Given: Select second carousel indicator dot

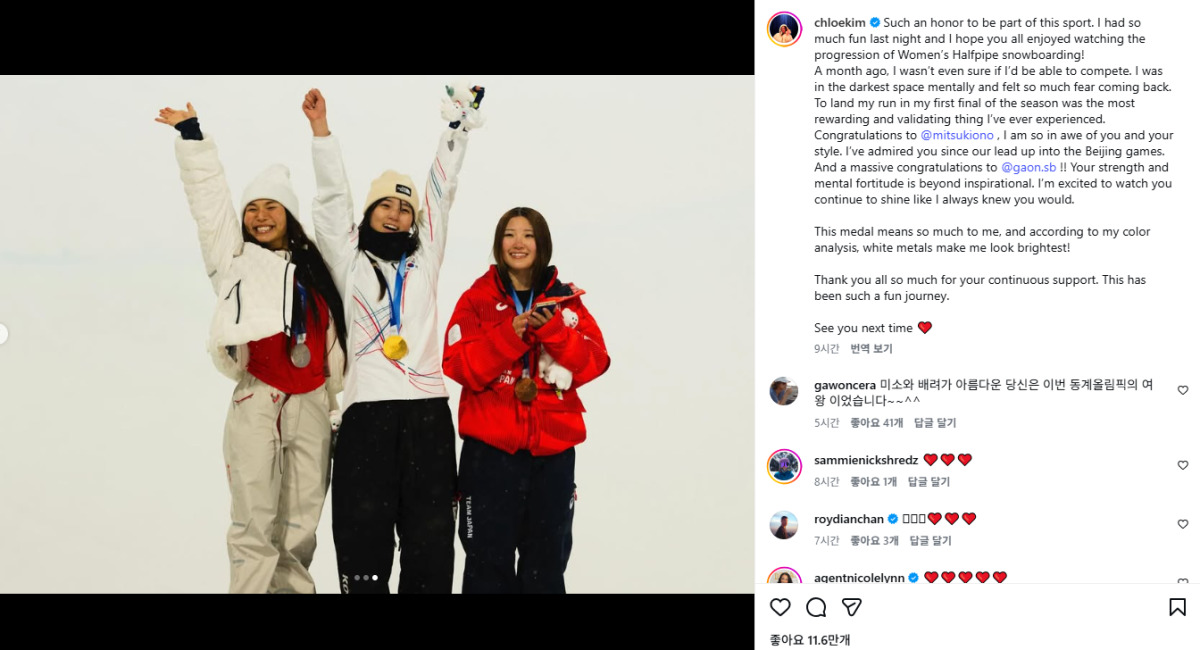Looking at the screenshot, I should [x=365, y=578].
